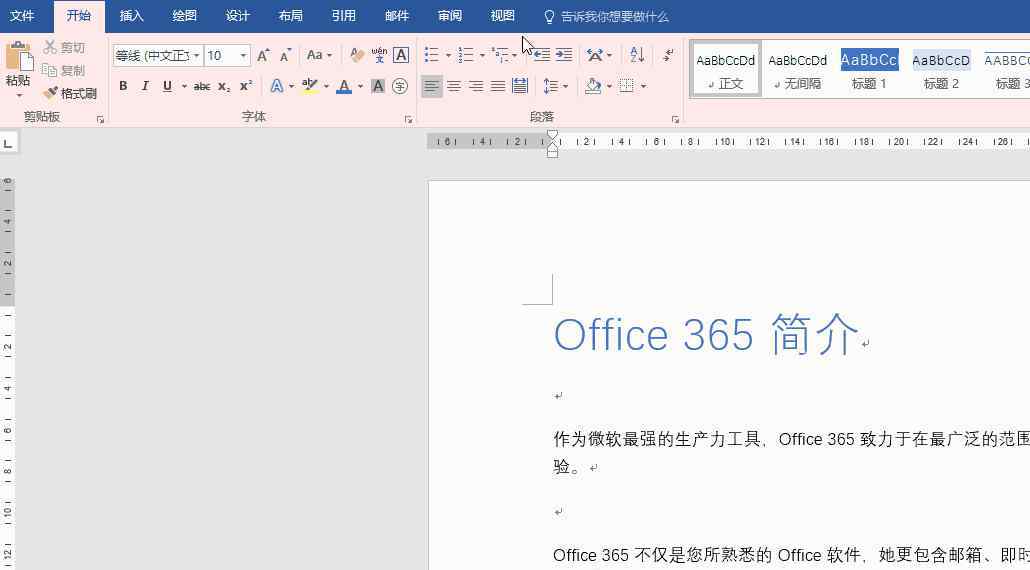Open the phonetic guide (wén) tool

[x=379, y=55]
